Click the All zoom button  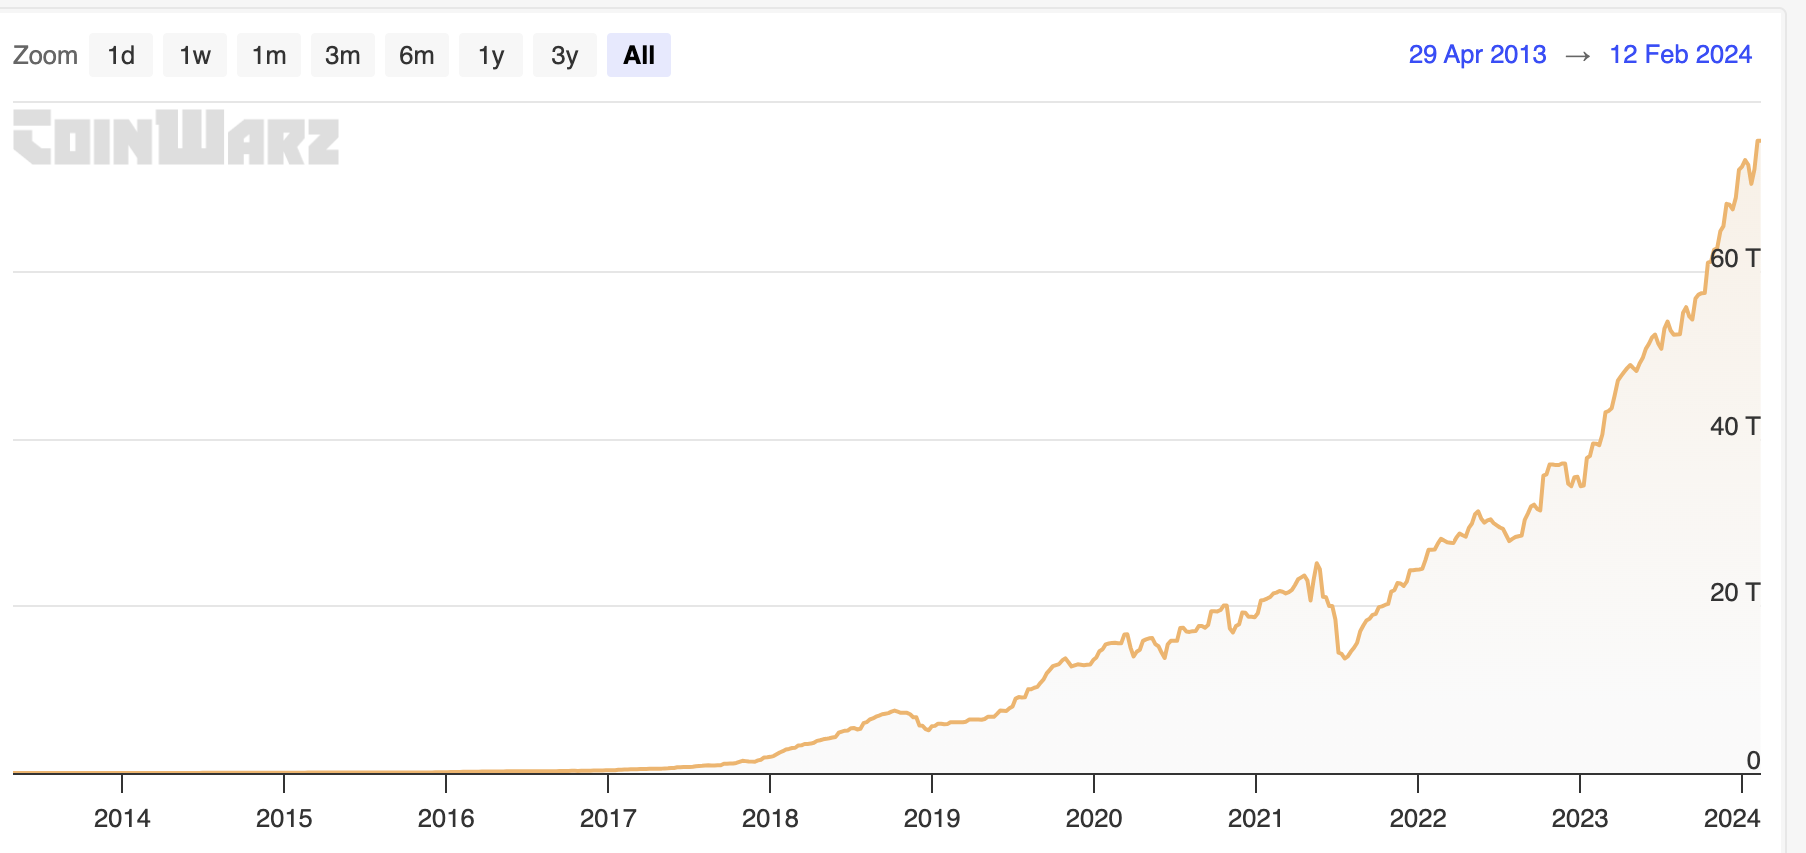(x=639, y=55)
